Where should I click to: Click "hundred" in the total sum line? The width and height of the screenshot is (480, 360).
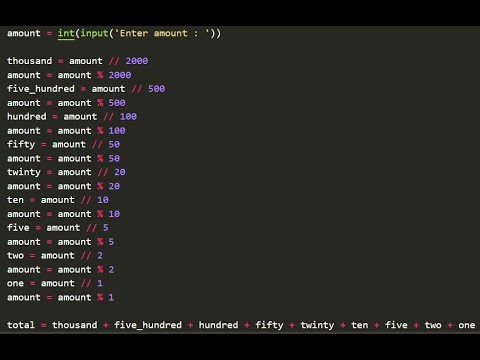point(219,325)
